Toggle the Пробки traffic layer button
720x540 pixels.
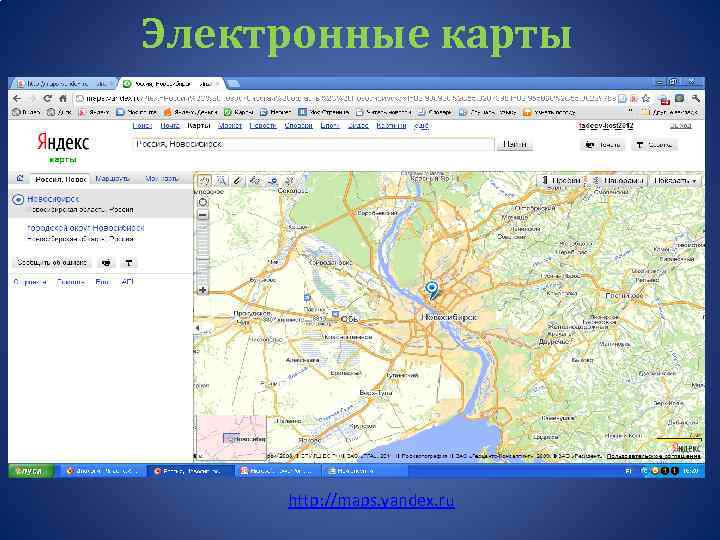(562, 181)
